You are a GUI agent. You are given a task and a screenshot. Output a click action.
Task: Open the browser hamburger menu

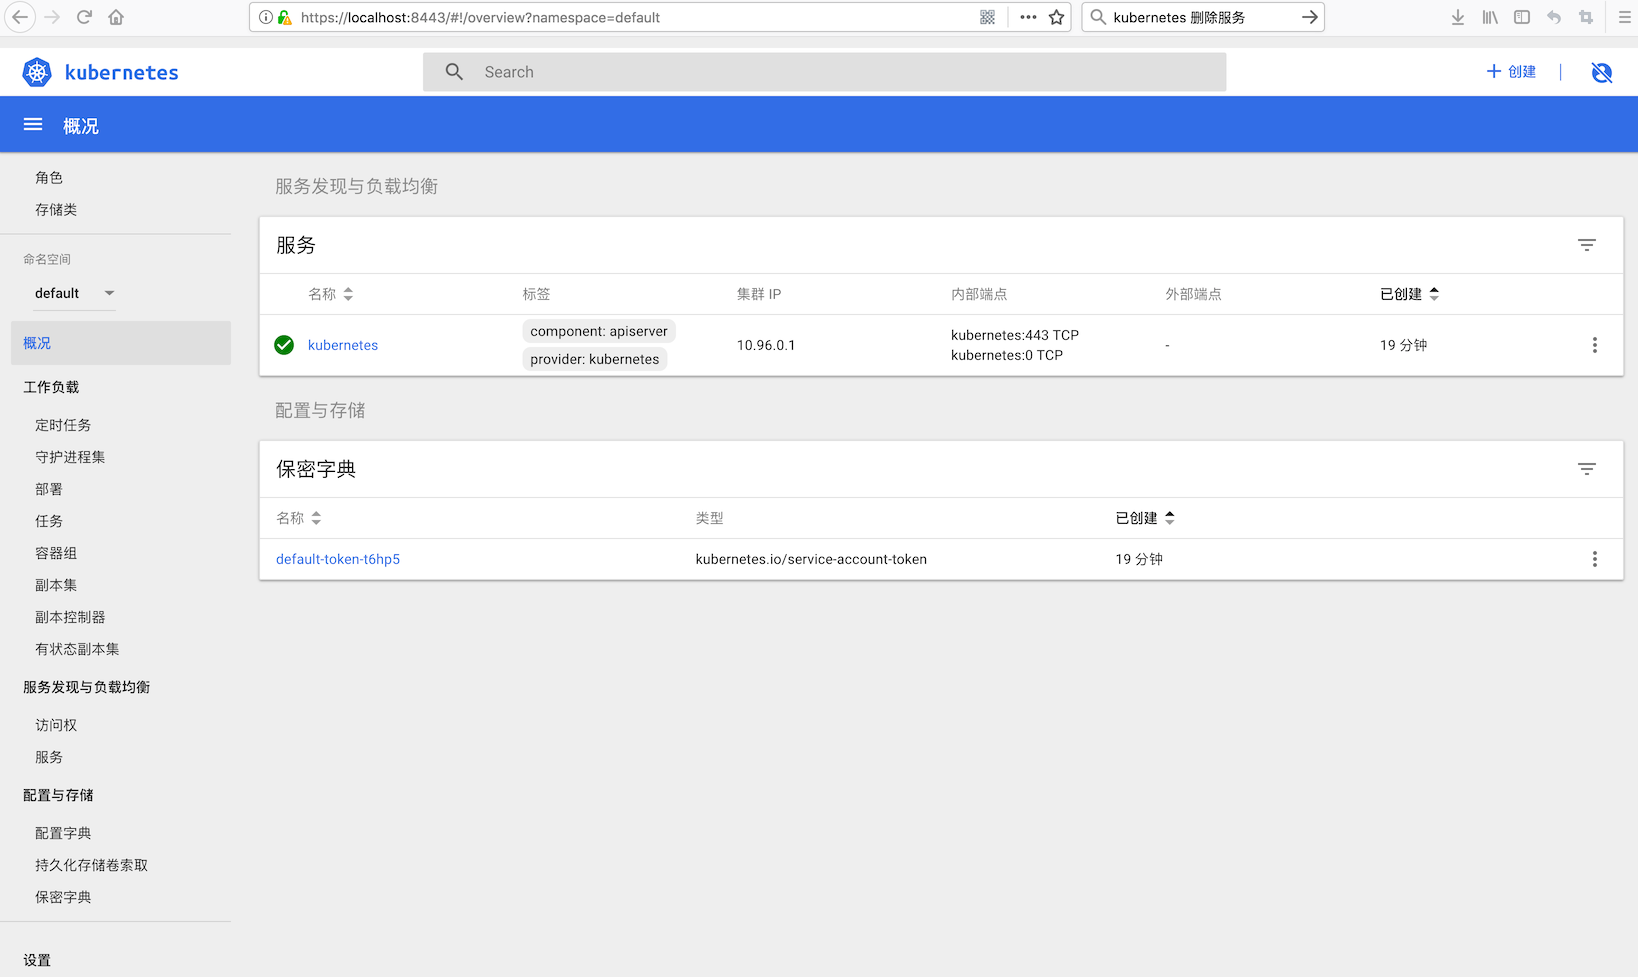tap(1625, 17)
